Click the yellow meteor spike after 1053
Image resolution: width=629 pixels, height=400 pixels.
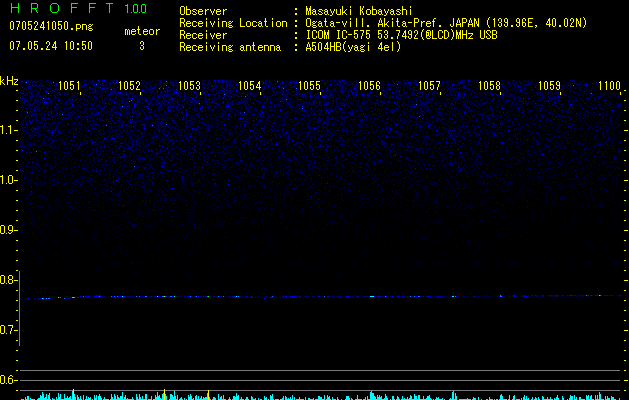point(208,394)
